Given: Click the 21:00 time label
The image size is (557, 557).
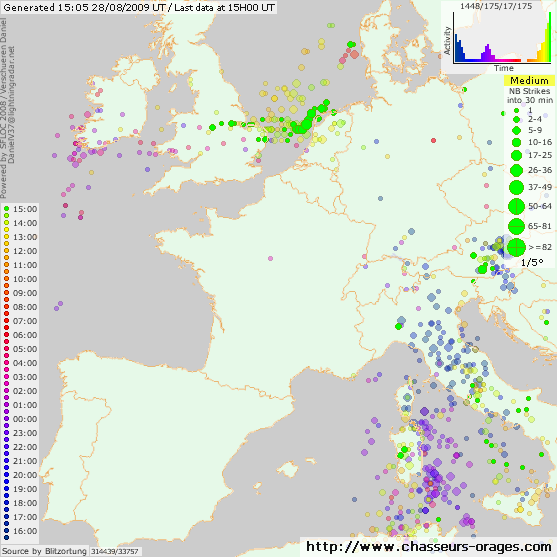Looking at the screenshot, I should pyautogui.click(x=25, y=461).
